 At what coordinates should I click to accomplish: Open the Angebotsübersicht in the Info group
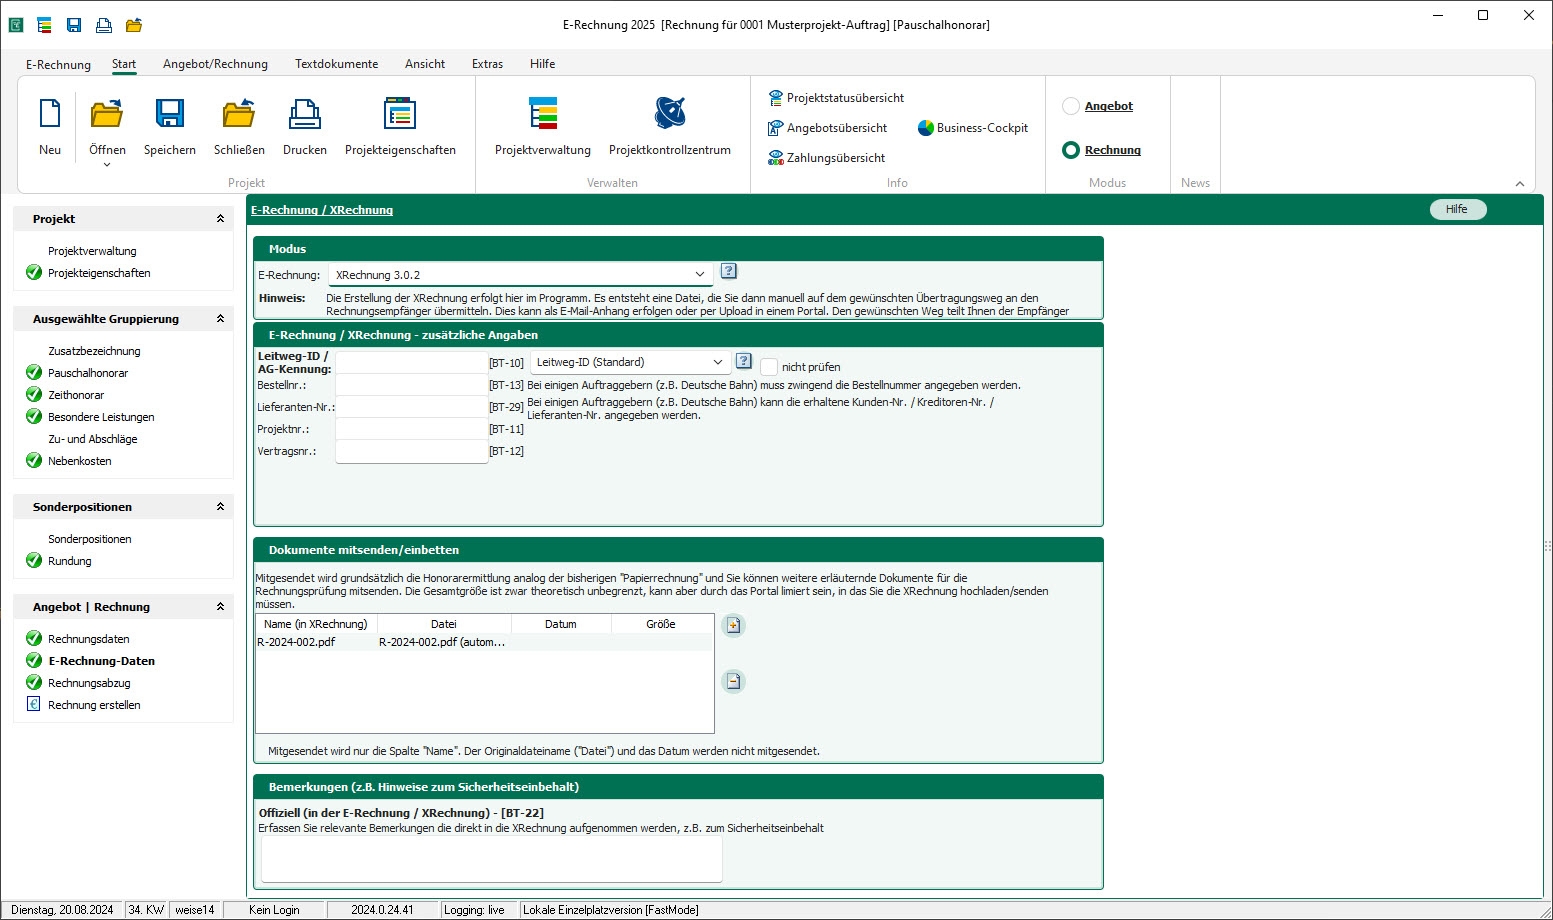pos(828,128)
